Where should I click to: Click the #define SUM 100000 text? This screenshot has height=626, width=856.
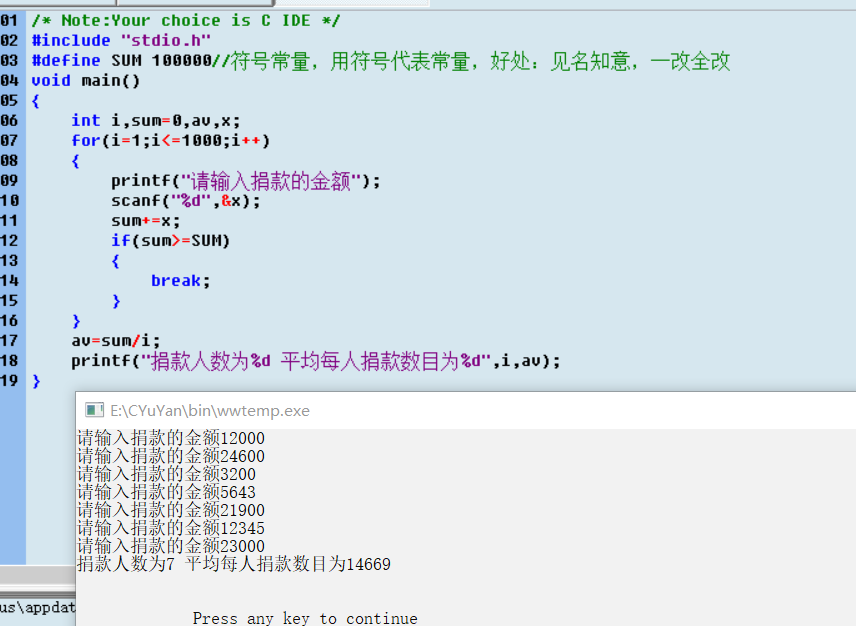(x=121, y=61)
